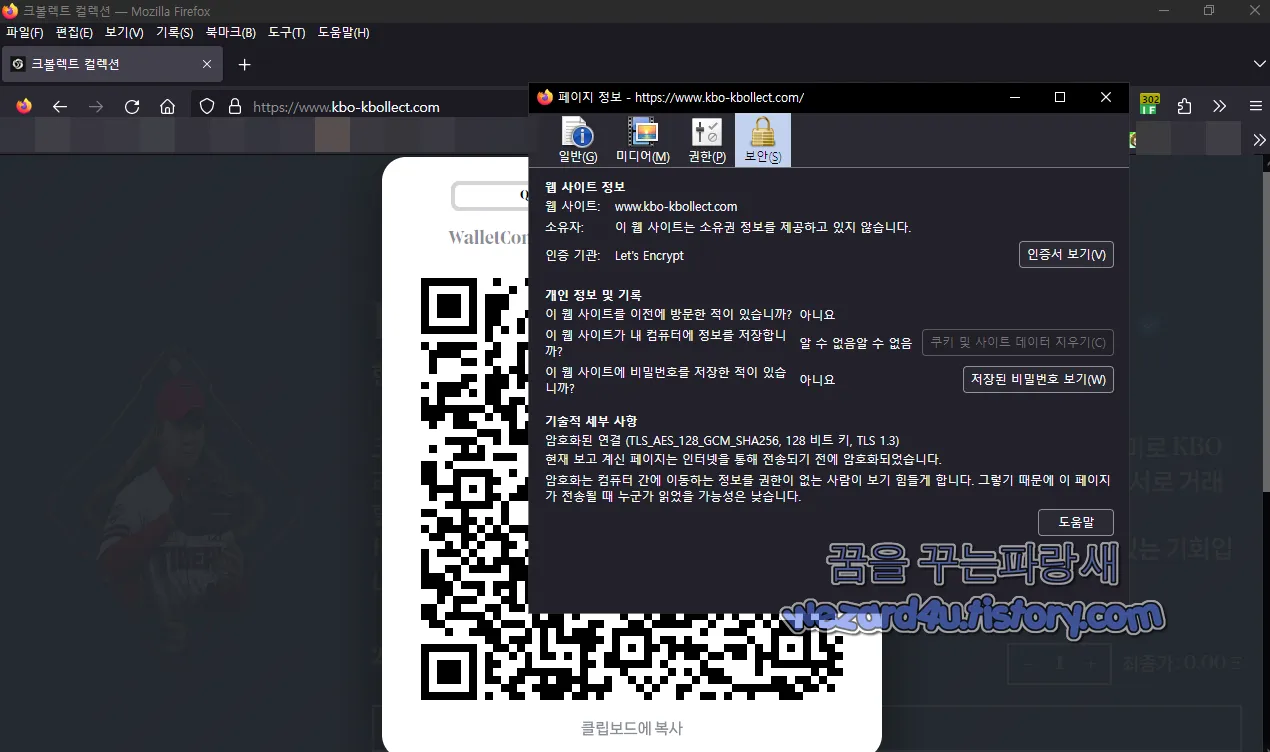The width and height of the screenshot is (1270, 752).
Task: Expand bookmarks toolbar overflow chevron
Action: click(x=1259, y=141)
